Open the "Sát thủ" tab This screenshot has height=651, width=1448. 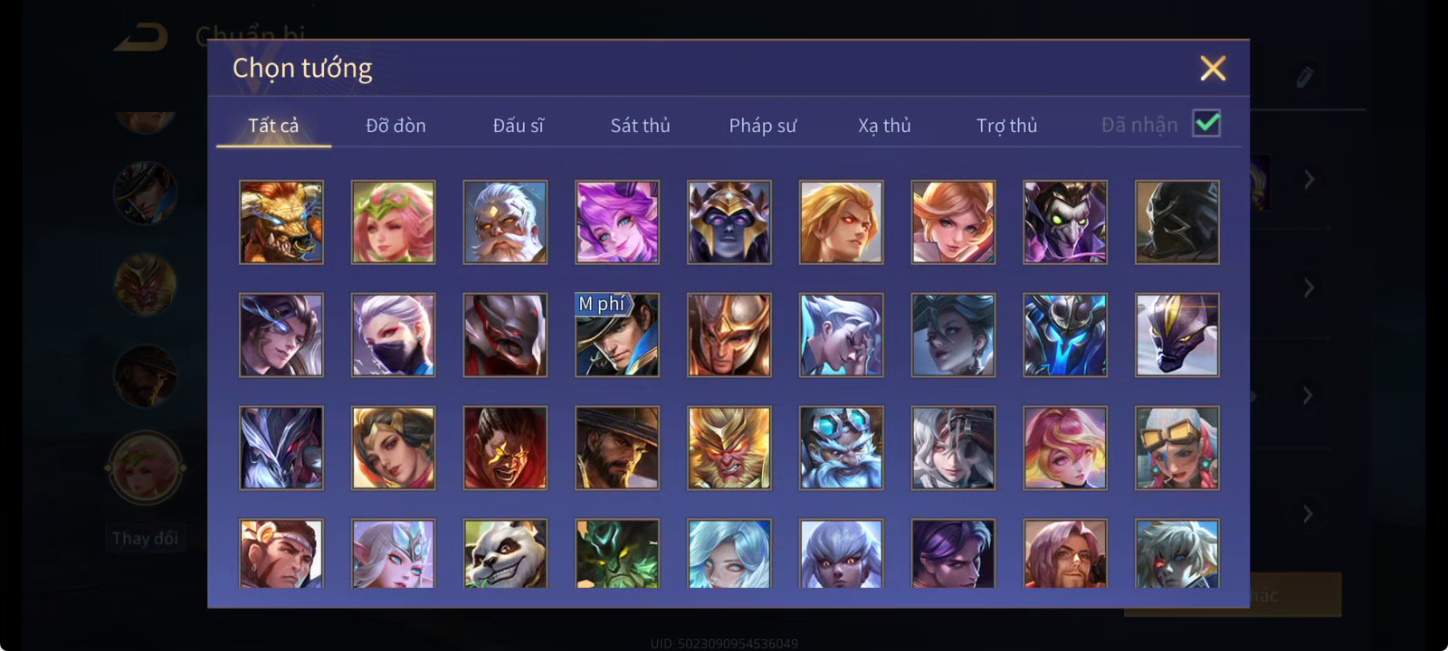pyautogui.click(x=640, y=126)
